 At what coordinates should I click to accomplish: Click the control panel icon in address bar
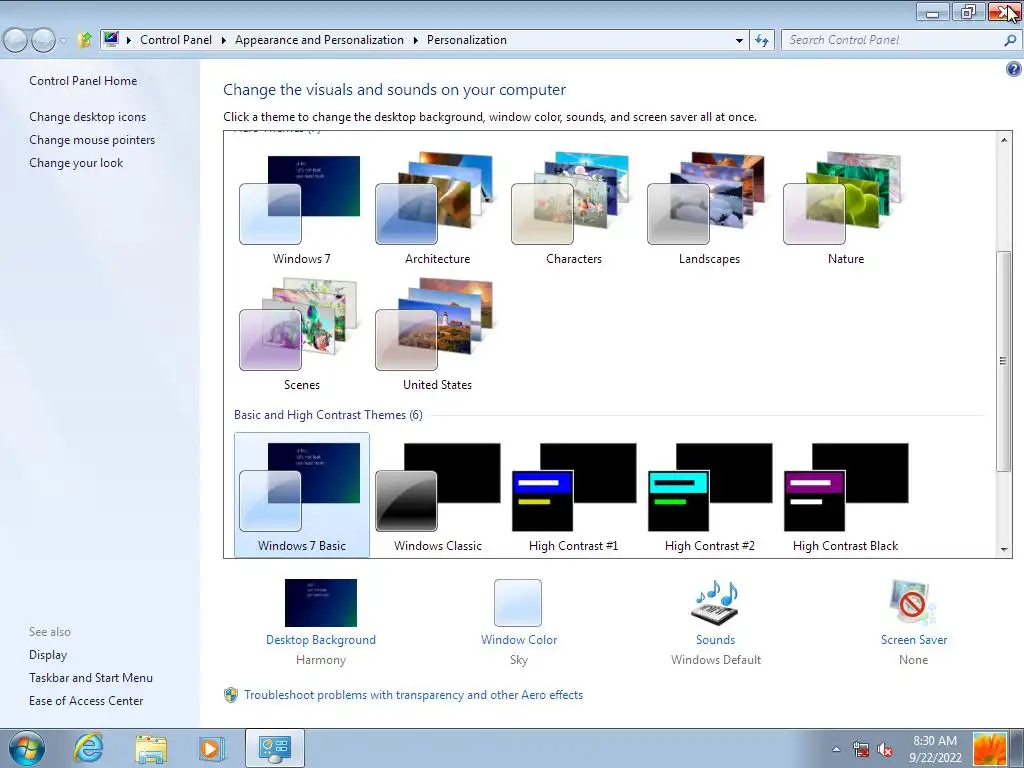pyautogui.click(x=111, y=39)
